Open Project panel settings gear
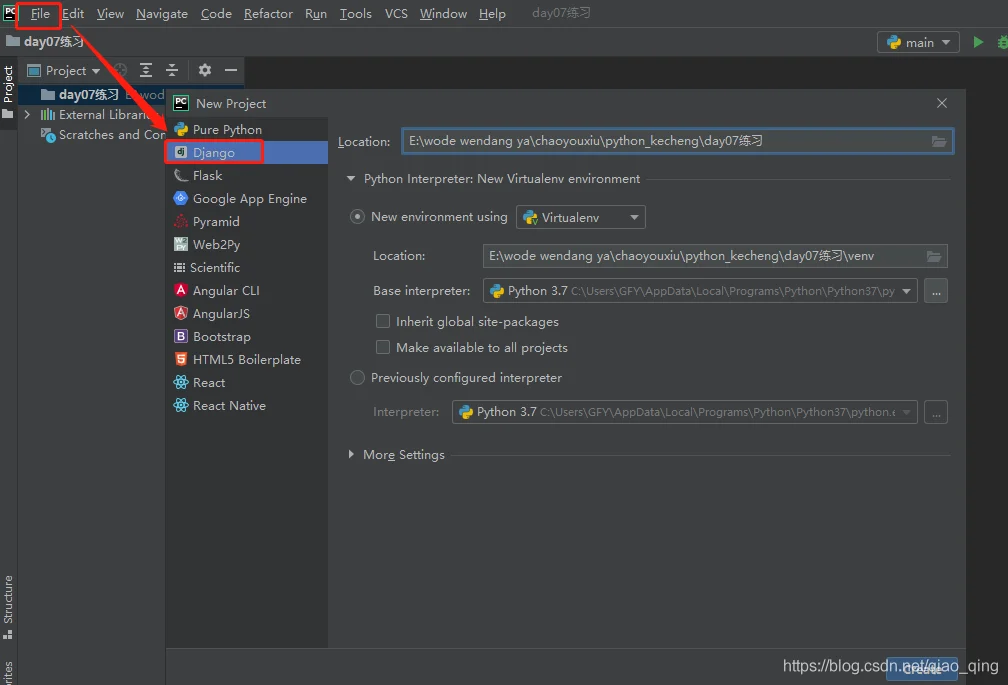Screen dimensions: 1008x685 204,70
